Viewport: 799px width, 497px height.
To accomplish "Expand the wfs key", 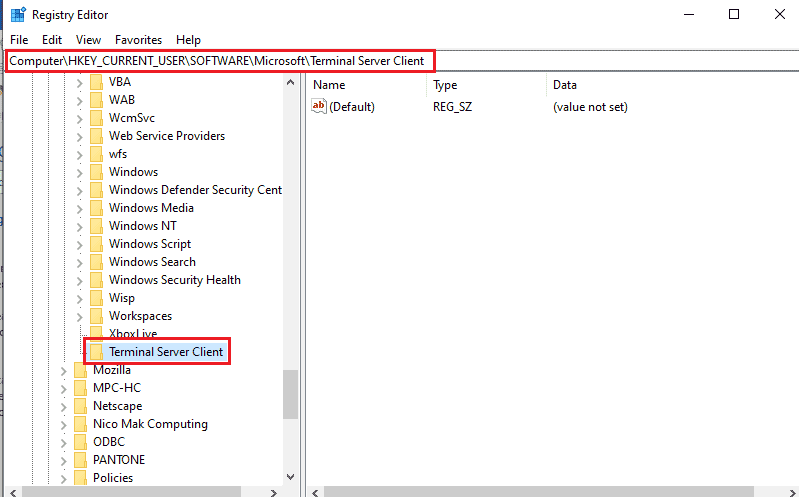I will point(79,154).
